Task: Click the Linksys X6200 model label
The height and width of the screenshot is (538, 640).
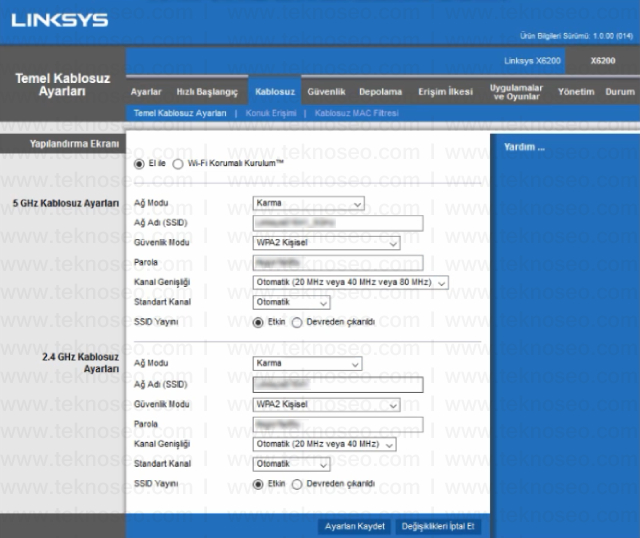Action: (532, 61)
